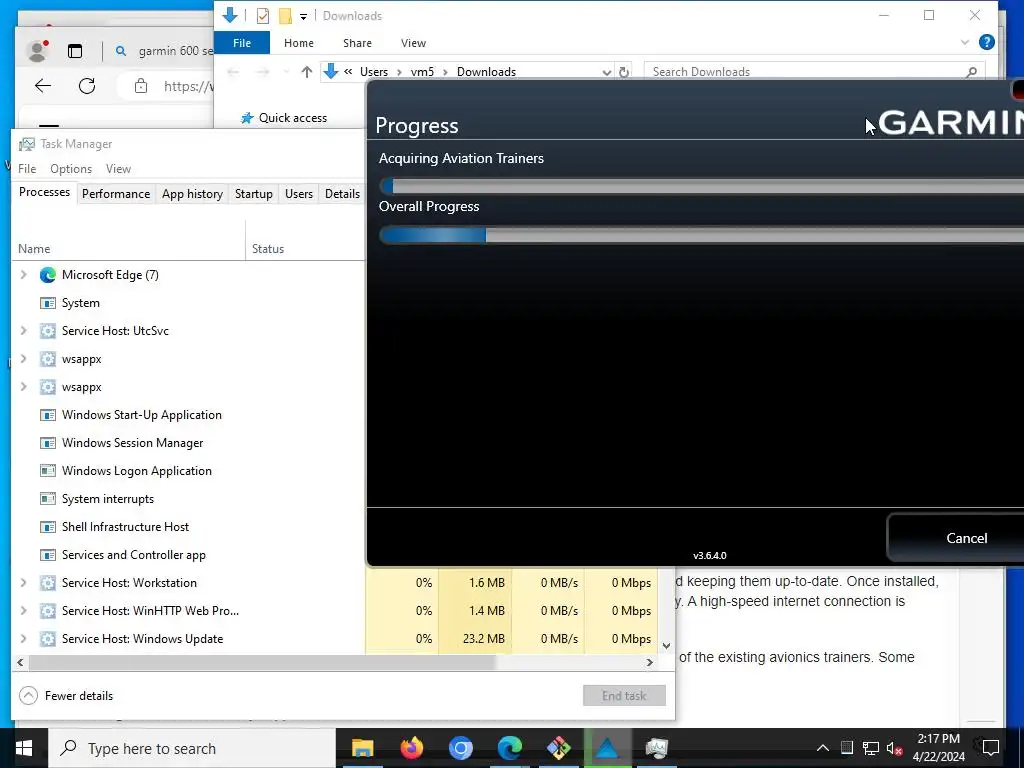Click the Overall Progress bar
1024x768 pixels.
click(x=701, y=235)
